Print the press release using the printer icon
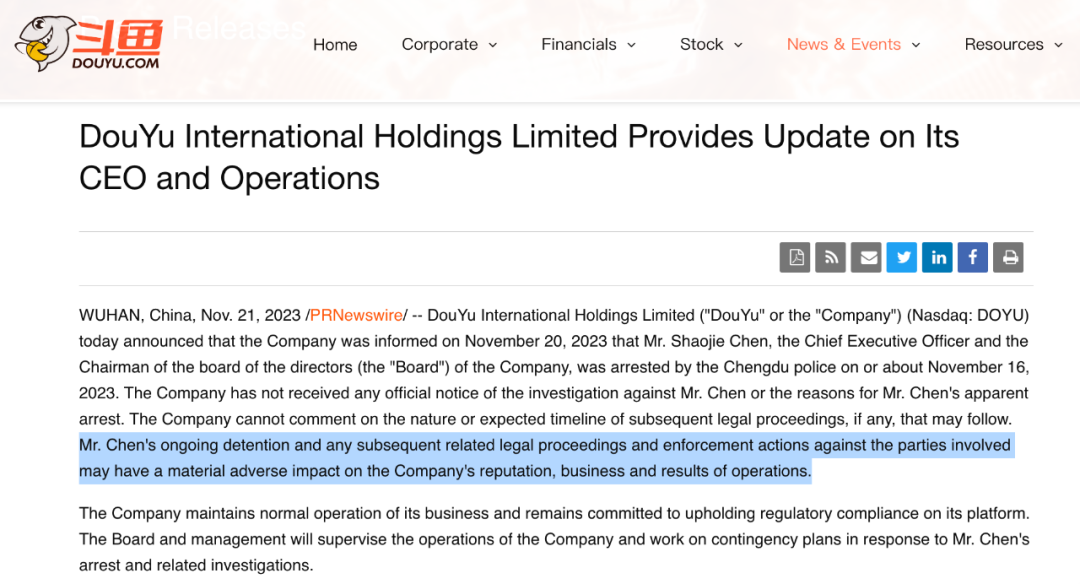1080x584 pixels. [x=1008, y=257]
